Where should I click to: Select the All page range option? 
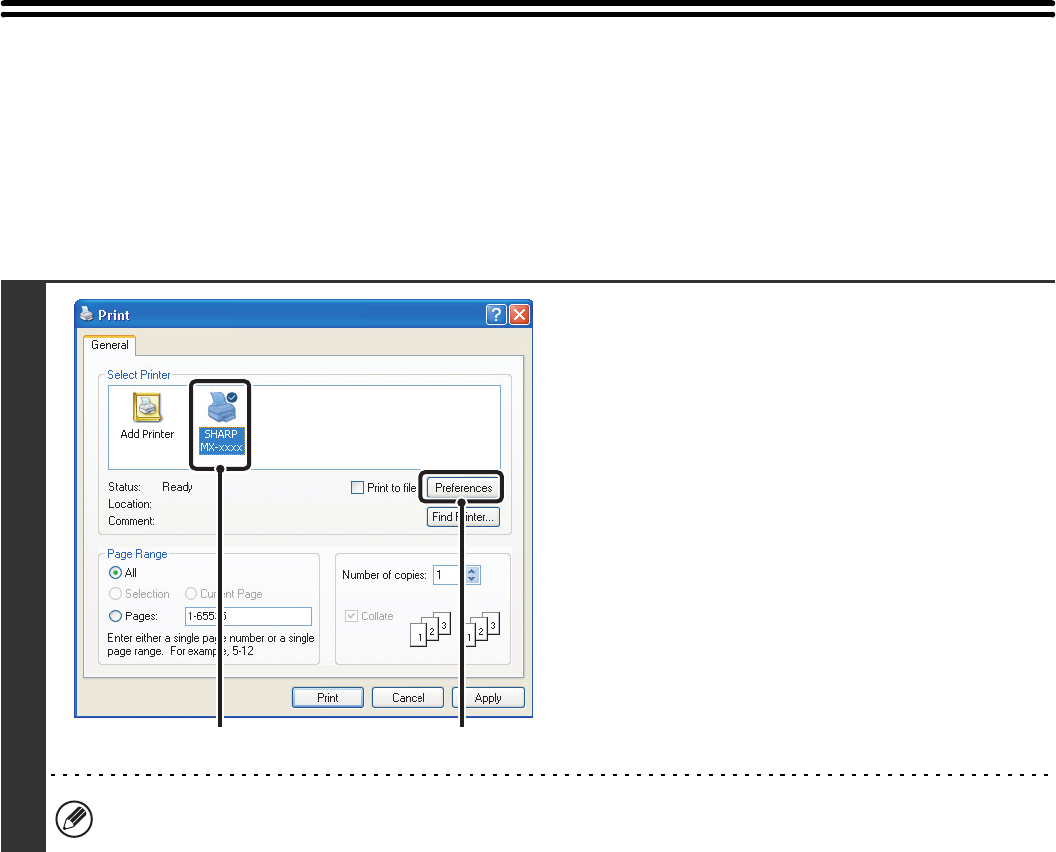coord(116,573)
